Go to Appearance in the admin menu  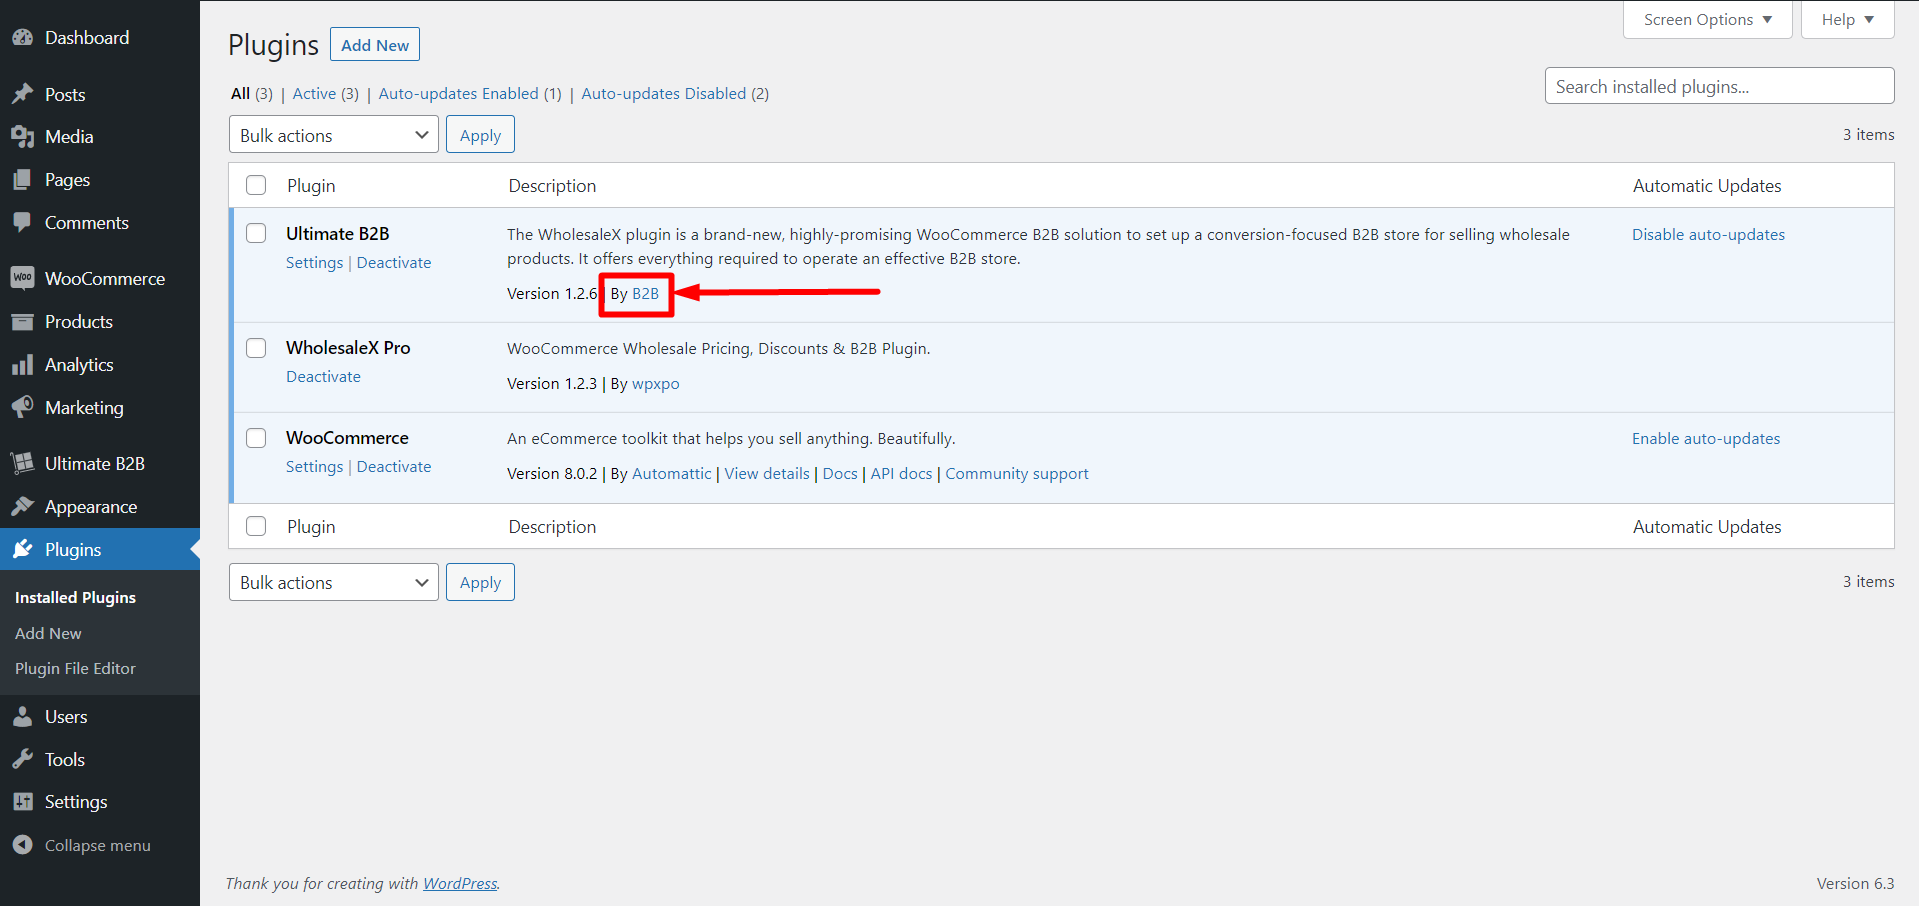[91, 507]
